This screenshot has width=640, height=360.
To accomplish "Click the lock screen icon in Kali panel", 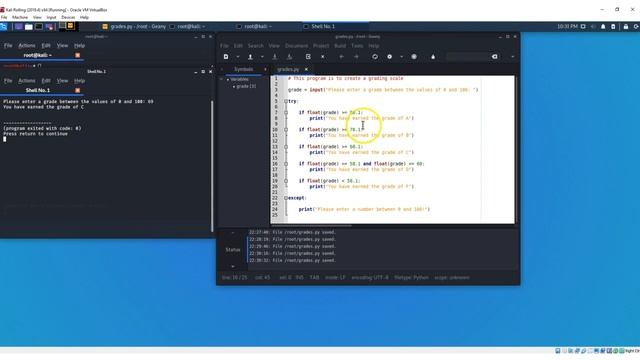I will click(626, 27).
